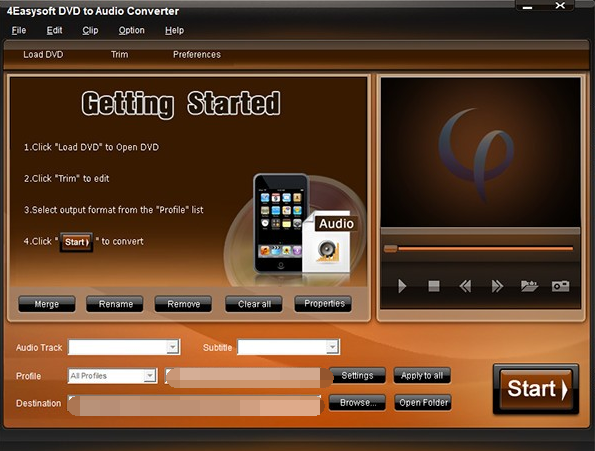Image resolution: width=595 pixels, height=451 pixels.
Task: Open the File menu
Action: (19, 30)
